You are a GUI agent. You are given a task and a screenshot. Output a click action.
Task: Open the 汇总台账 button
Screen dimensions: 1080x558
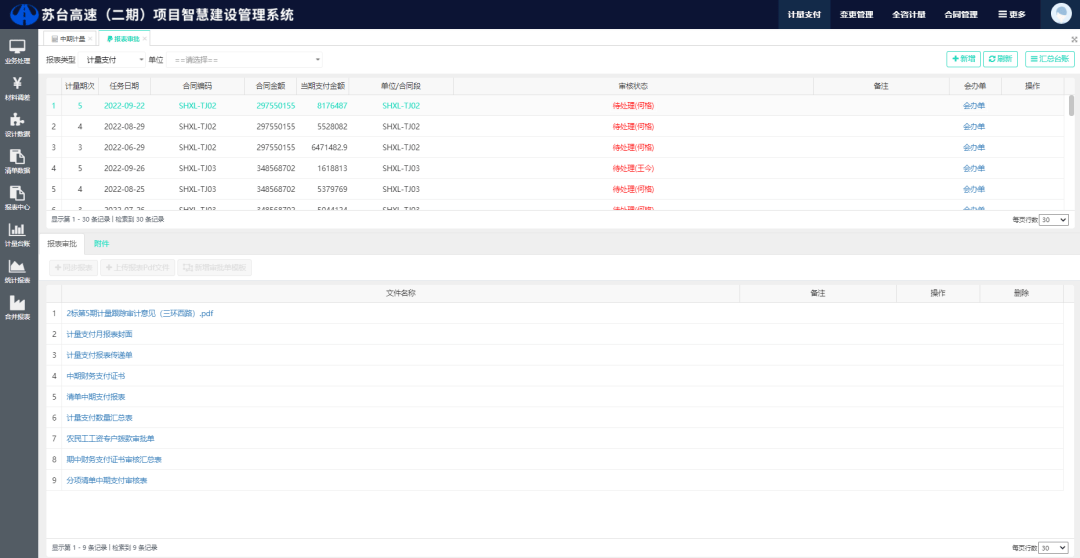click(x=1050, y=59)
